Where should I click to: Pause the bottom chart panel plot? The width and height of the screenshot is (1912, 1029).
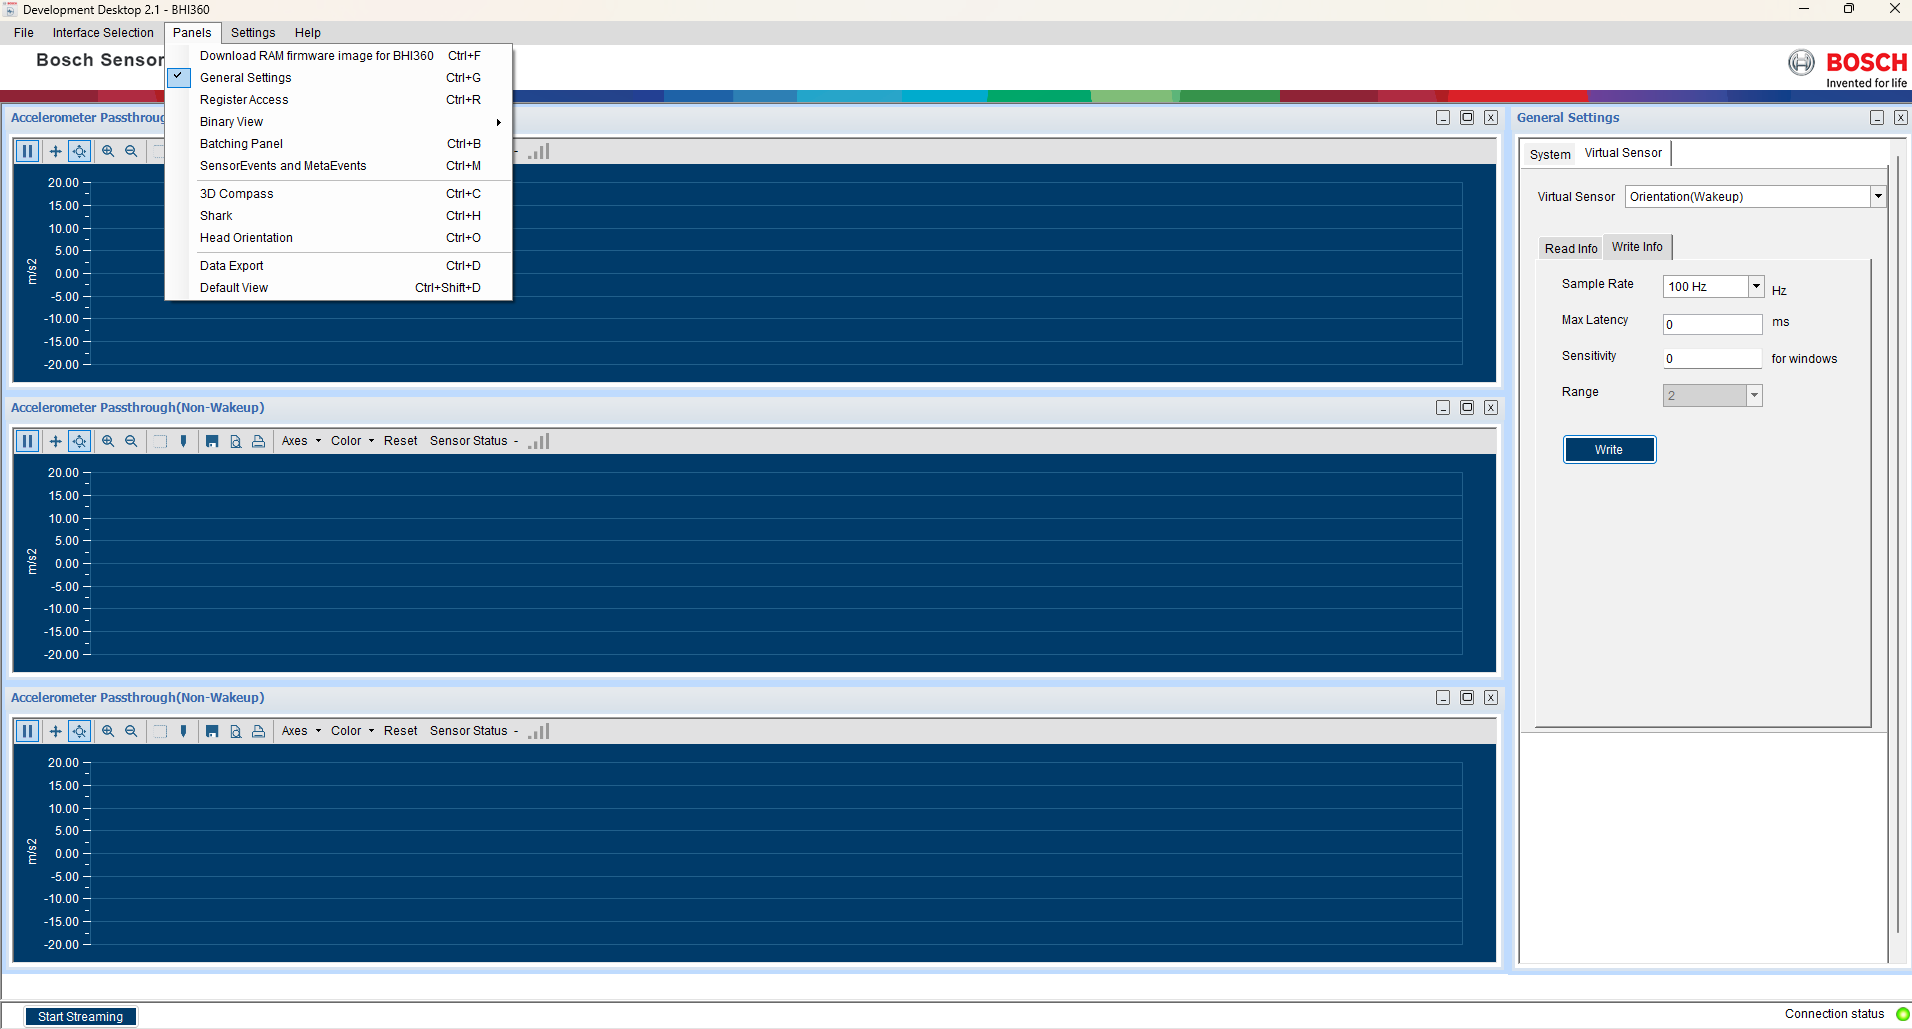click(x=28, y=731)
